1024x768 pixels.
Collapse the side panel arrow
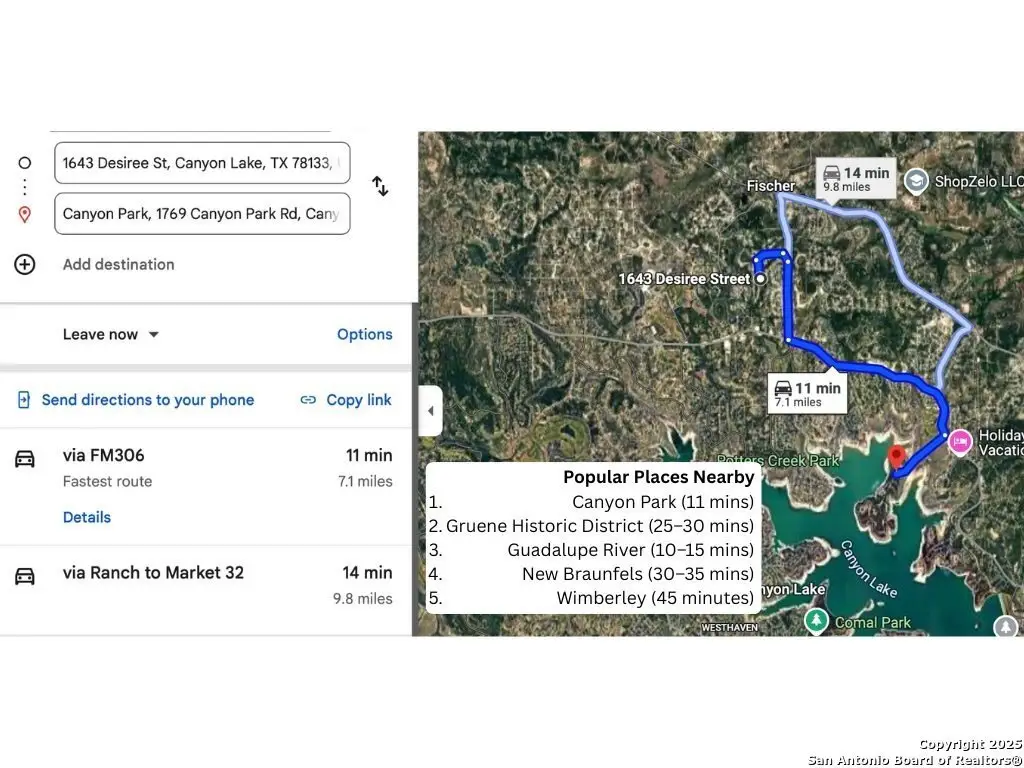[x=430, y=411]
